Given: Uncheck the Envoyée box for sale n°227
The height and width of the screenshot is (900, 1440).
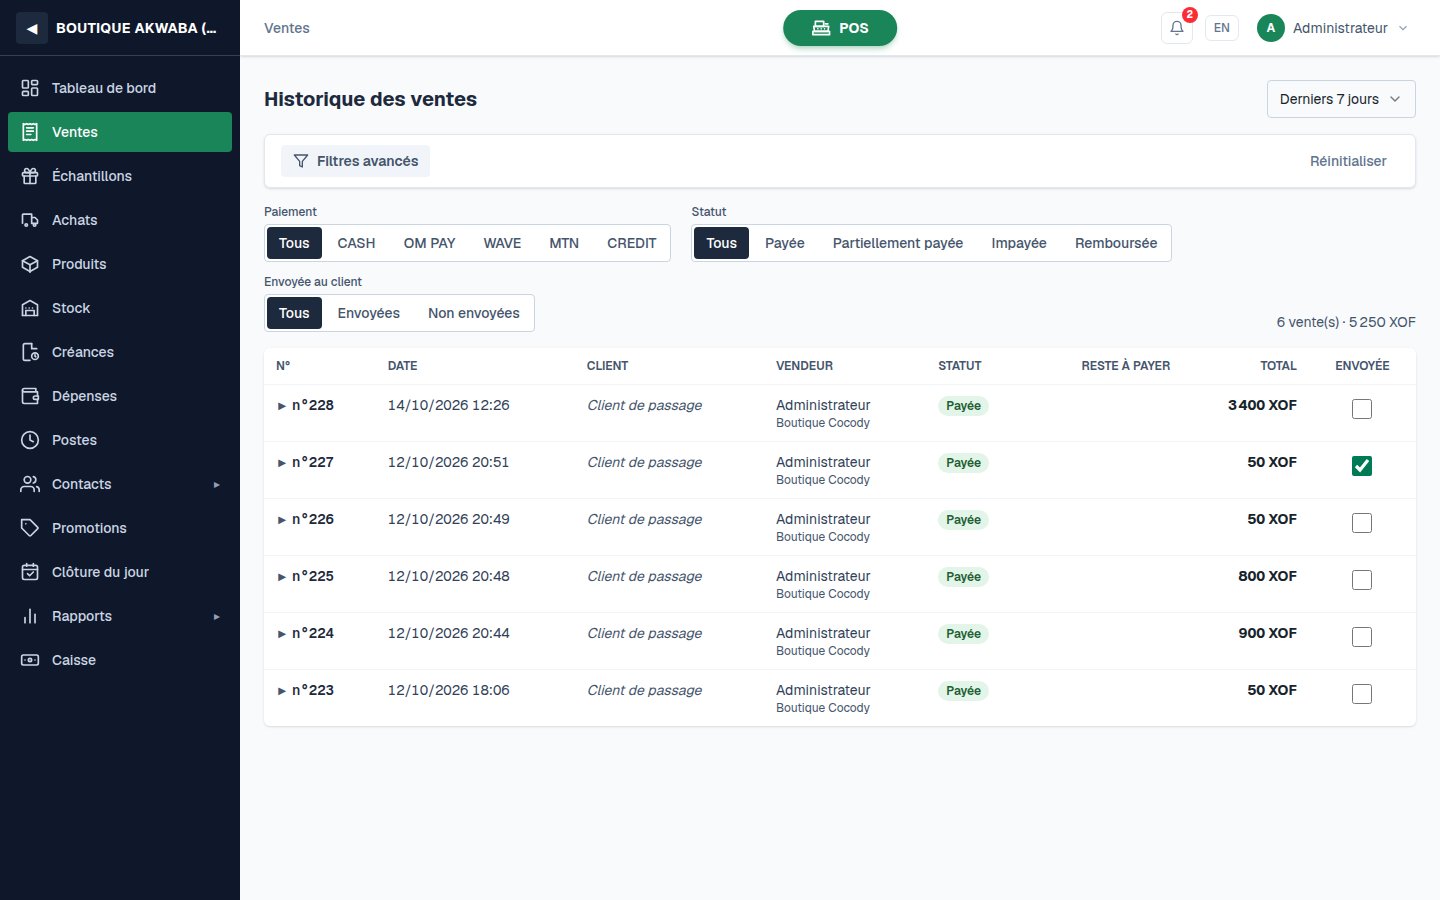Looking at the screenshot, I should pyautogui.click(x=1362, y=466).
